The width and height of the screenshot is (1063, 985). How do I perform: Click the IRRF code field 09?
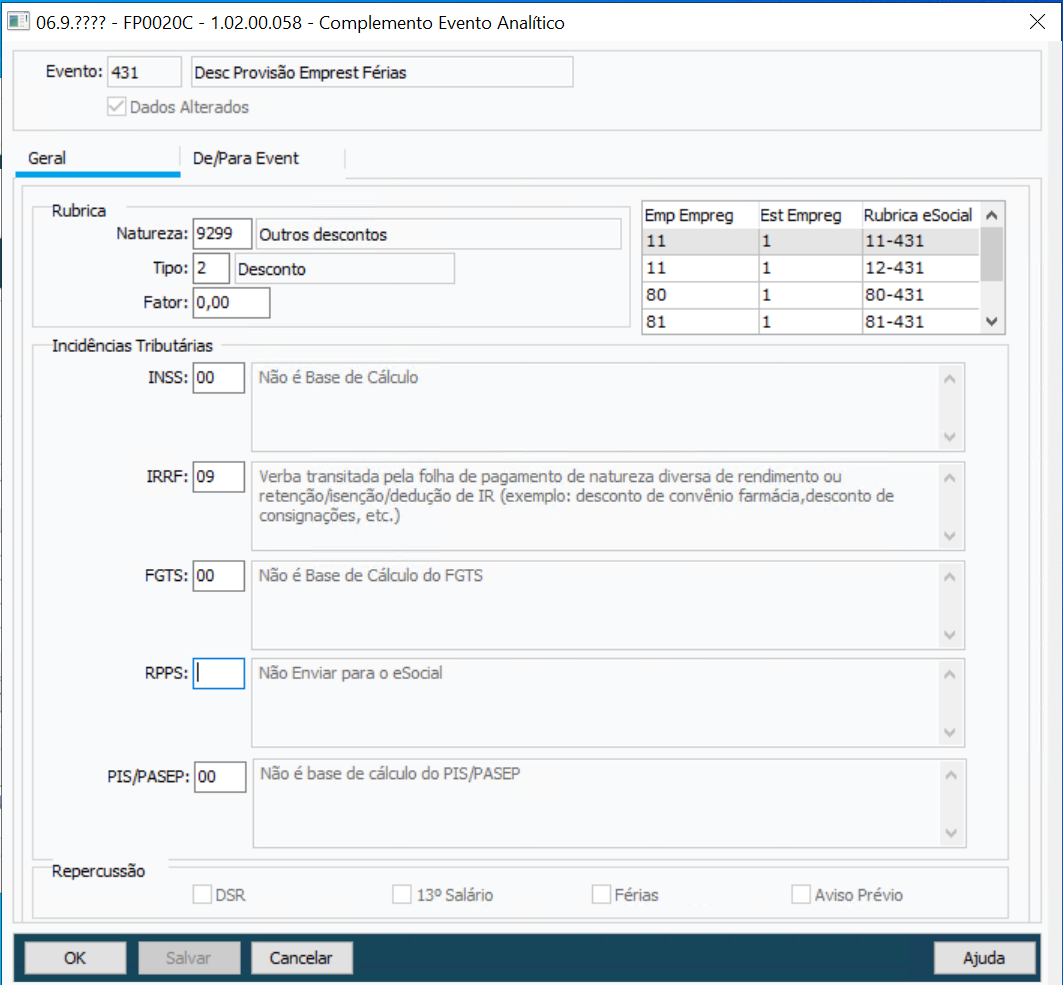click(218, 477)
